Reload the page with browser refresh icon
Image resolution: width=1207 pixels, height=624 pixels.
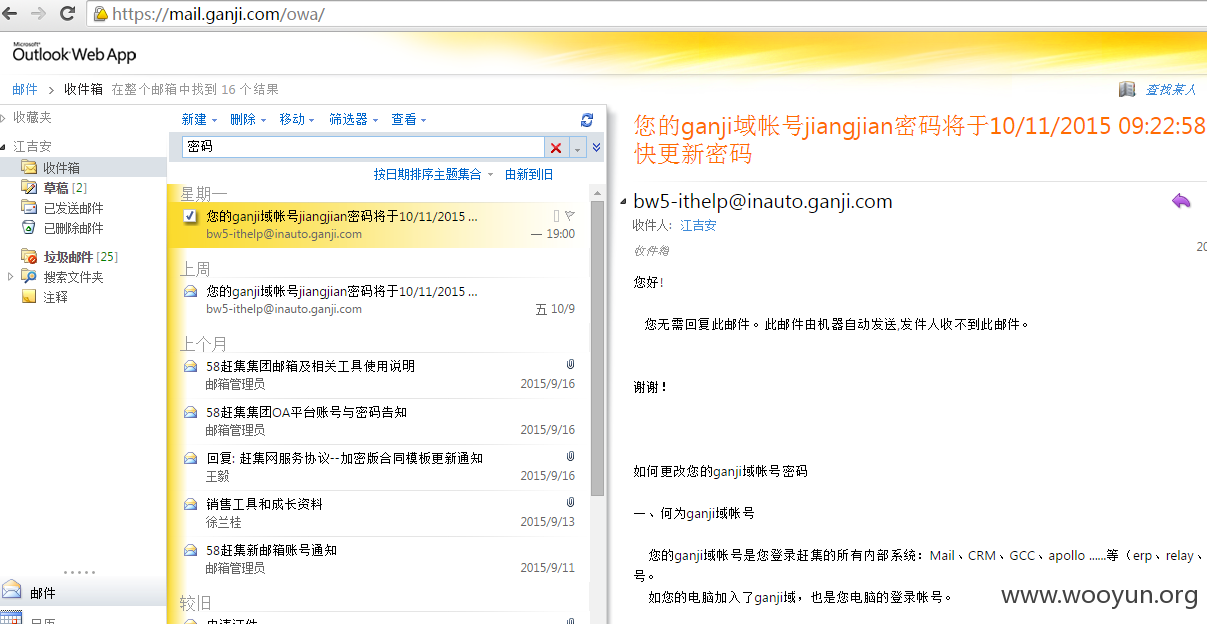(68, 14)
